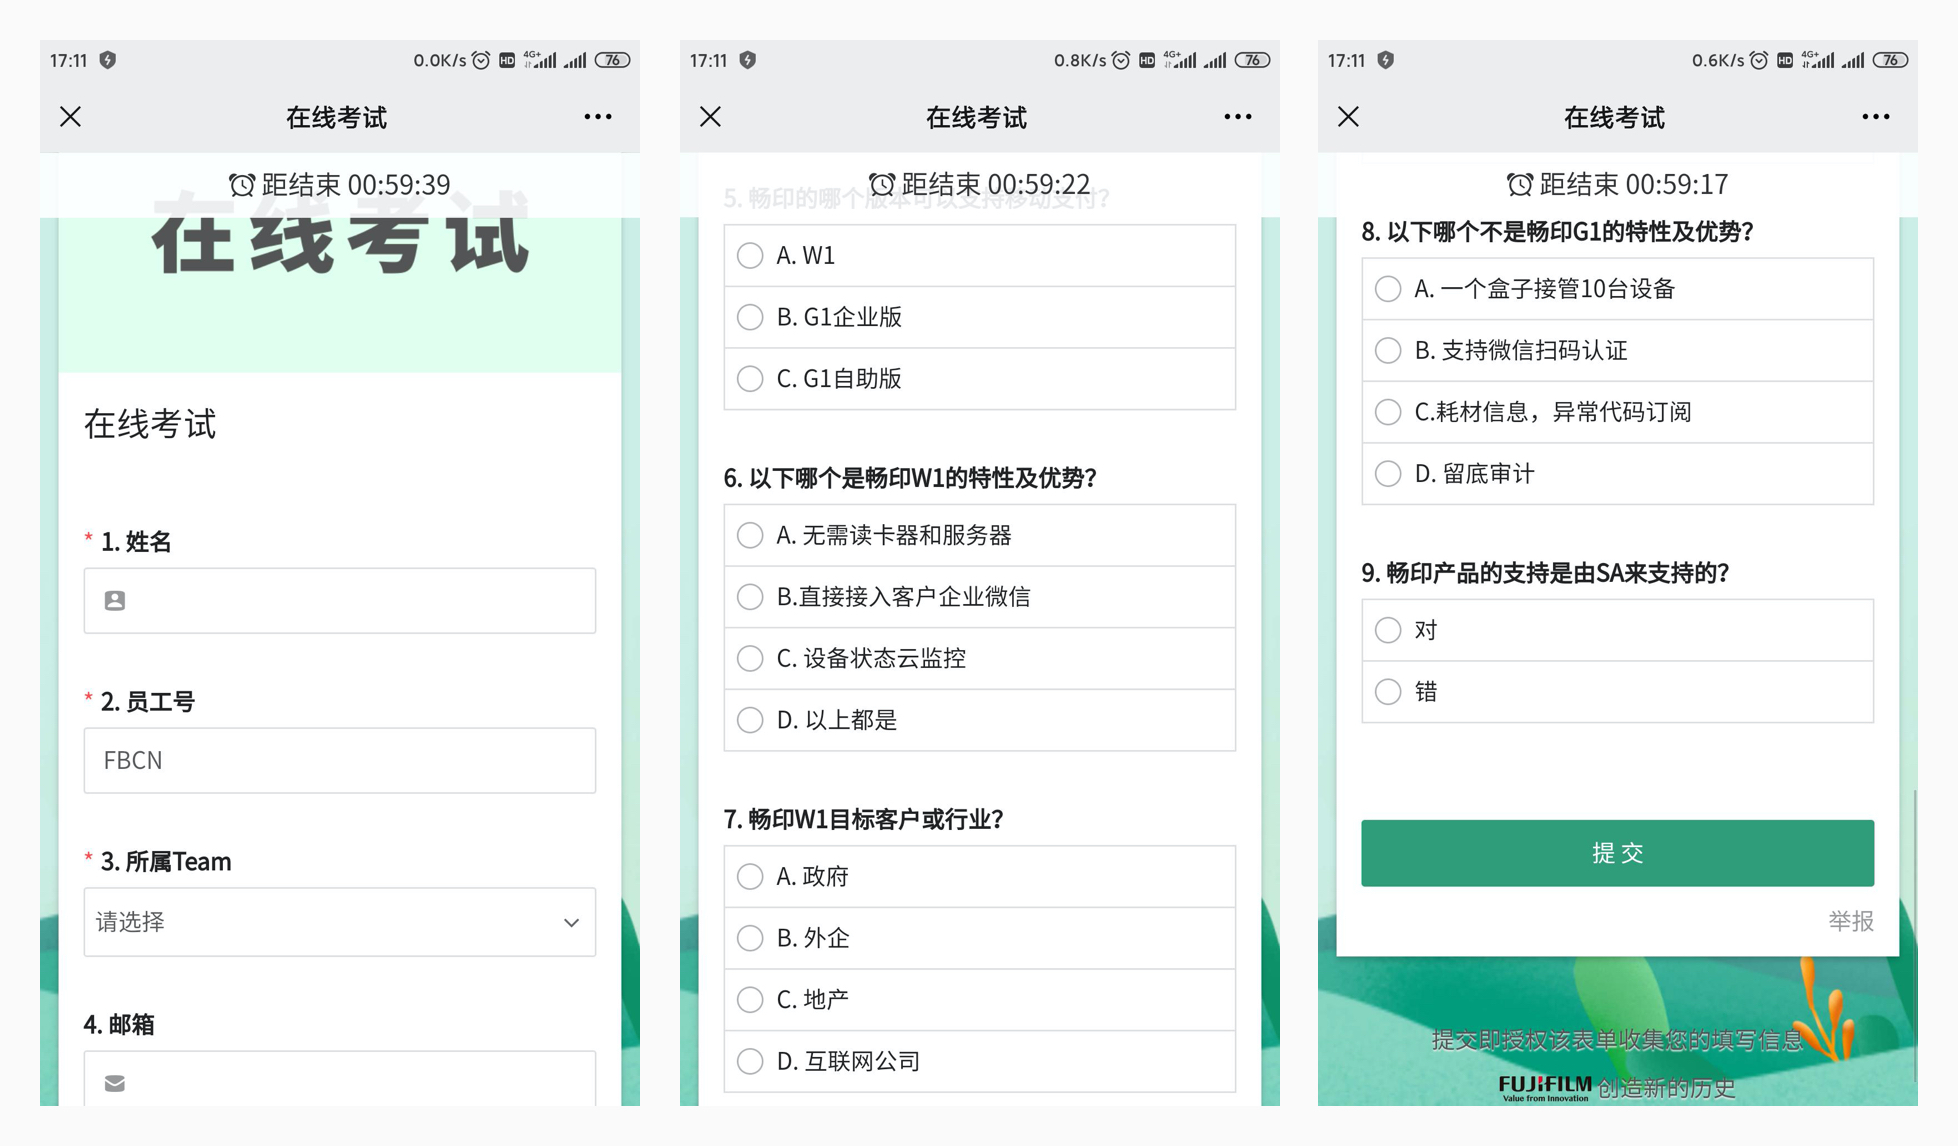Click the person icon in the 姓名 field
This screenshot has width=1958, height=1146.
point(115,600)
